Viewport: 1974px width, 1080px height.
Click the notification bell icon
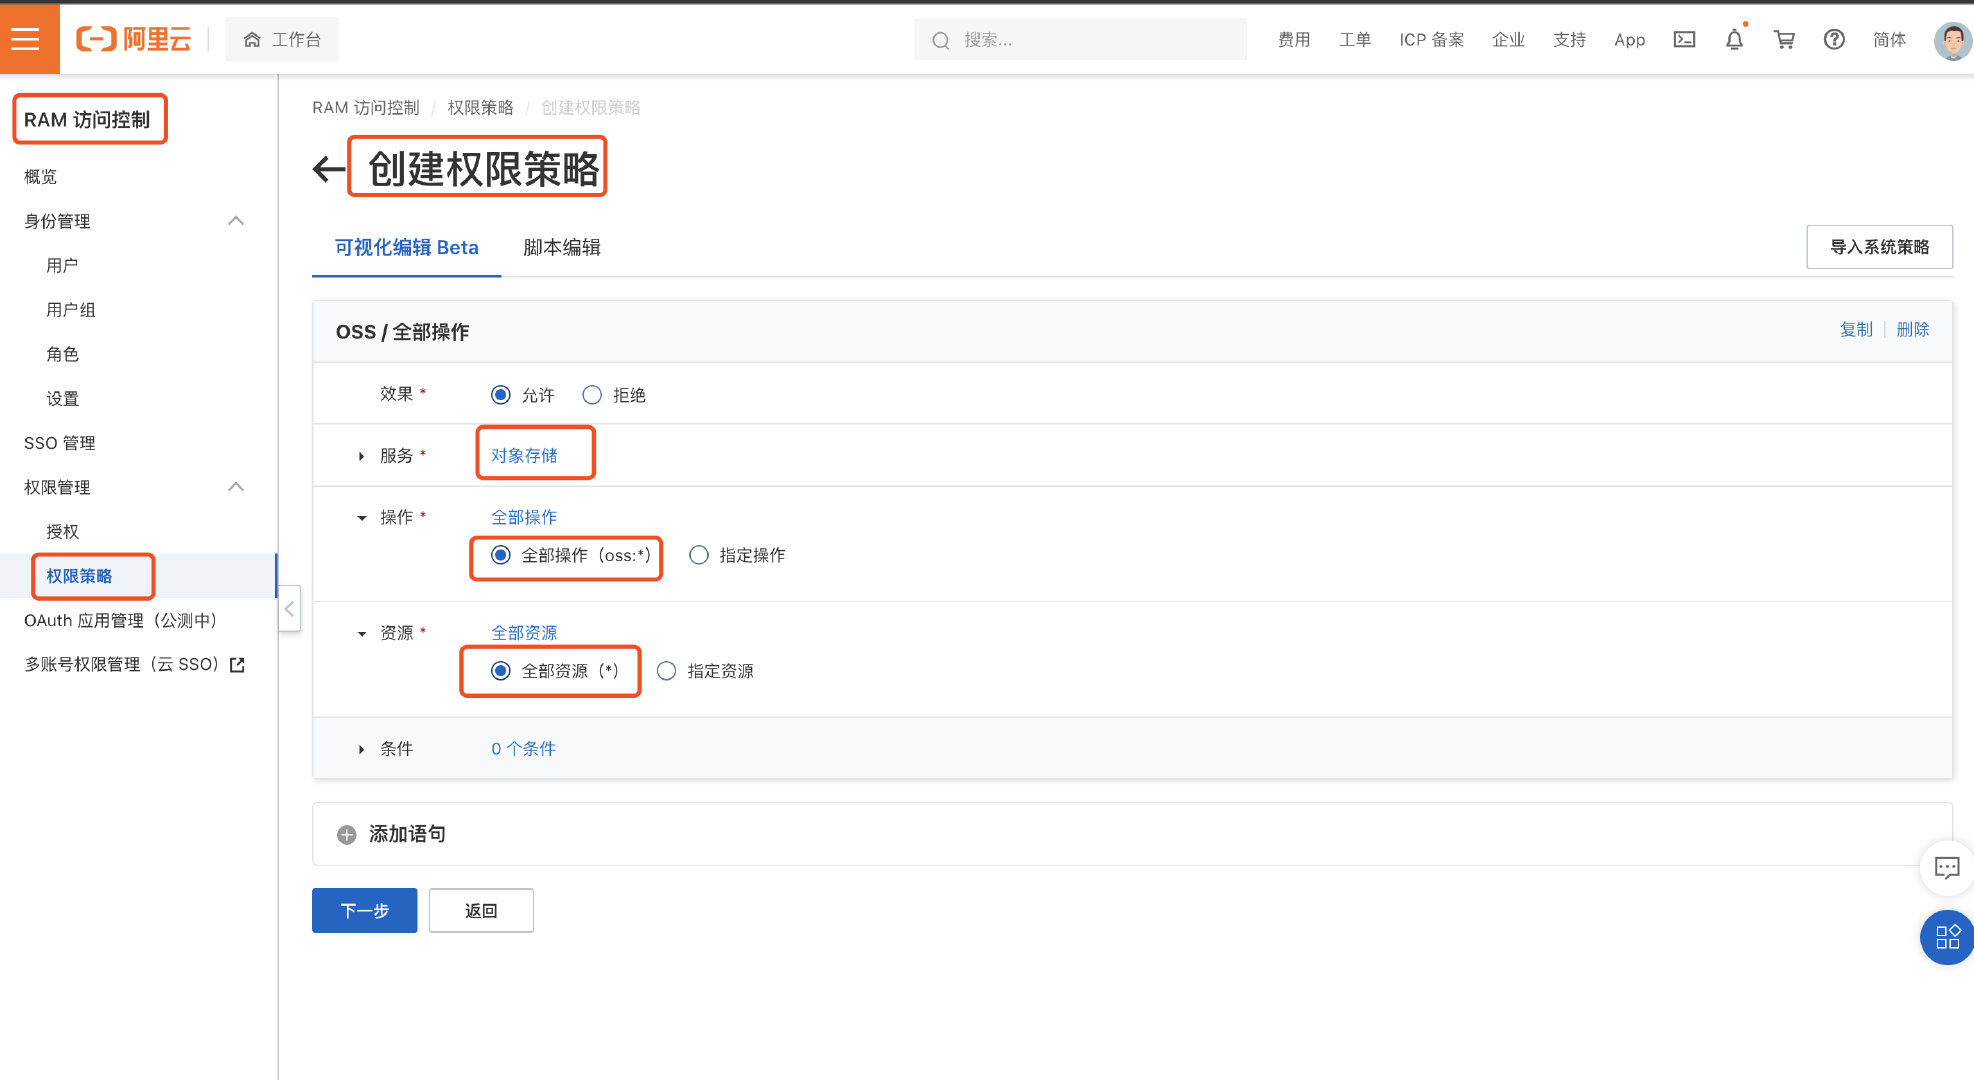pos(1734,39)
